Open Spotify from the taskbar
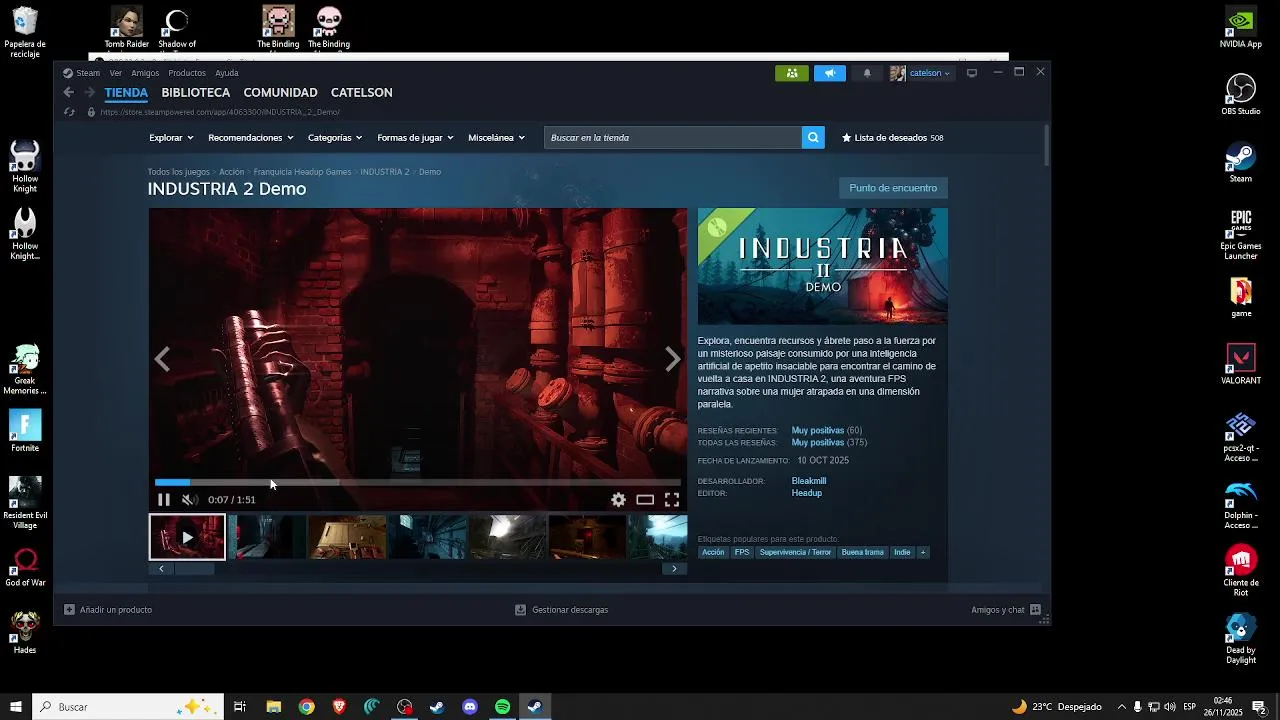Screen dimensions: 1280x720 pyautogui.click(x=503, y=707)
